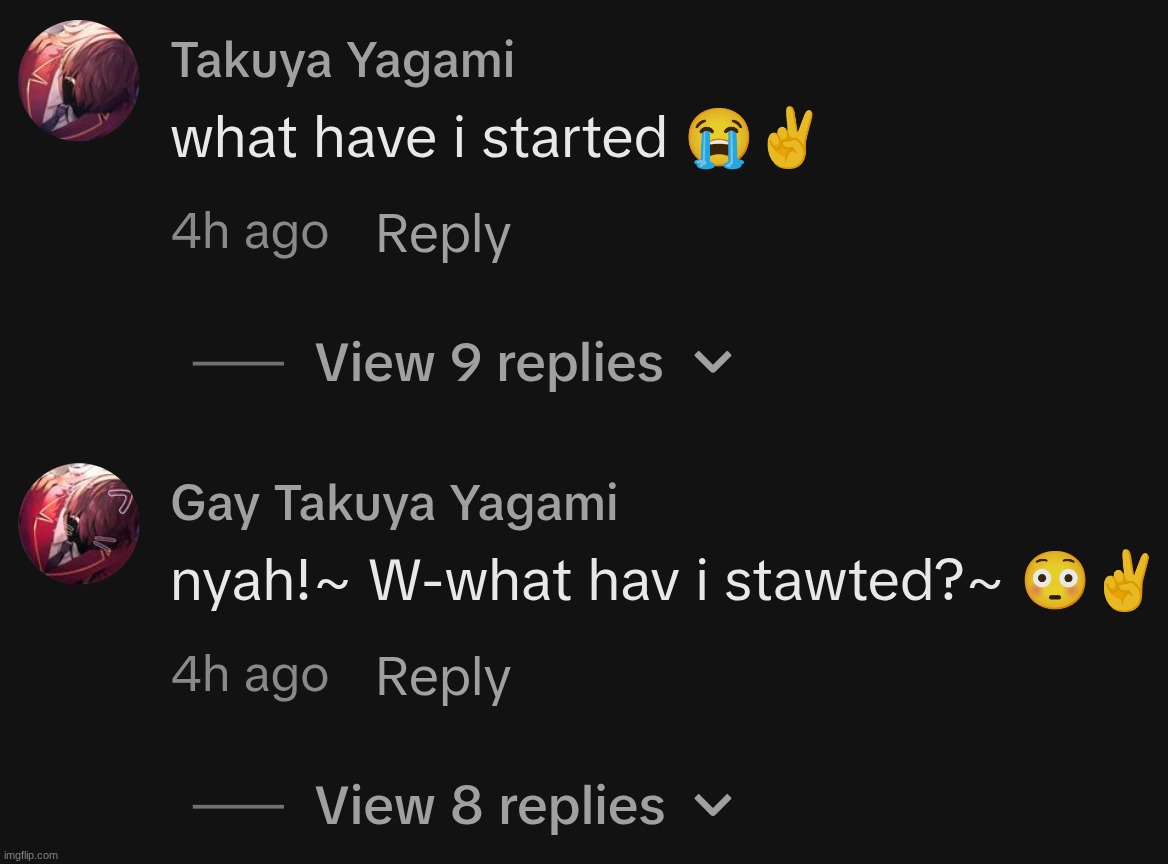
Task: Select the "what have i started" comment text
Action: pyautogui.click(x=419, y=139)
